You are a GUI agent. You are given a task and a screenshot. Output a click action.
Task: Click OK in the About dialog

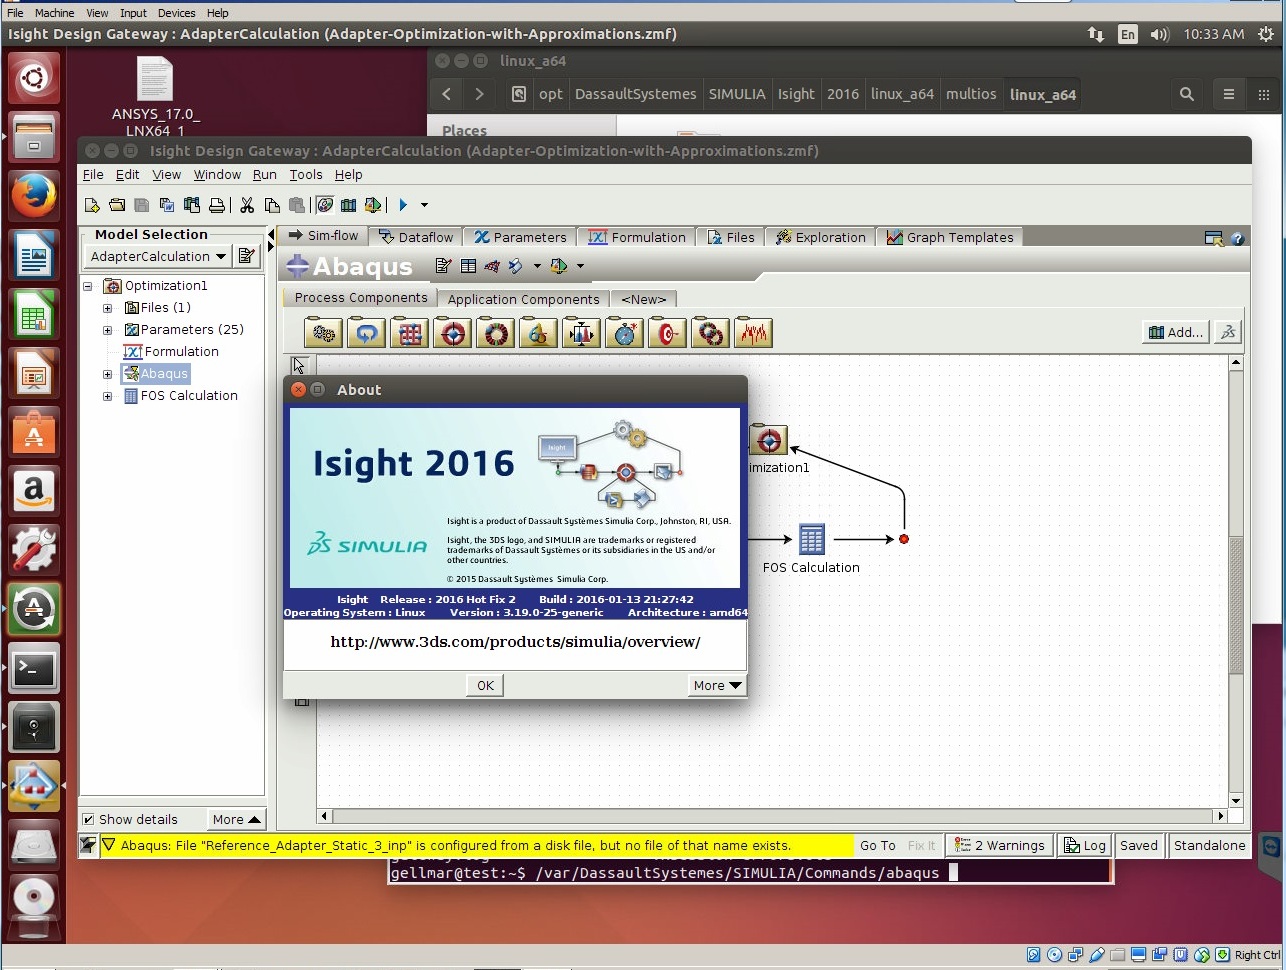pos(485,685)
